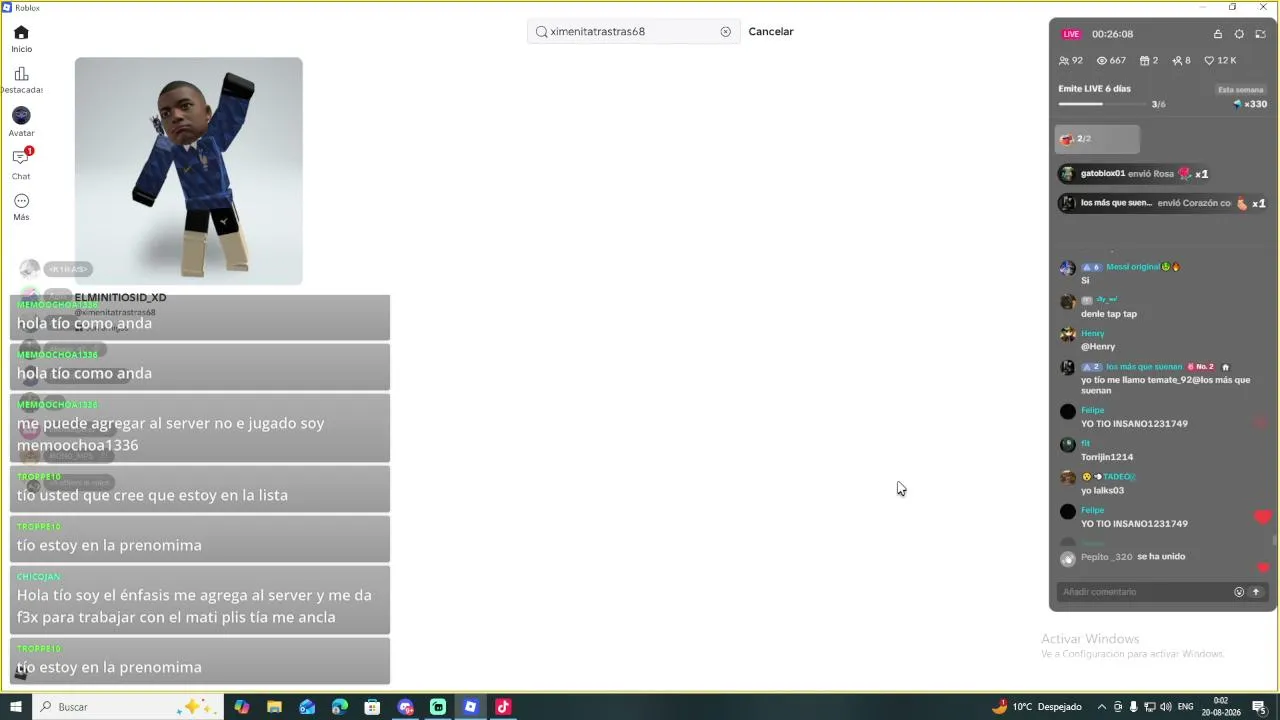Viewport: 1280px width, 720px height.
Task: Select message 'tío usted que cree'
Action: point(200,489)
